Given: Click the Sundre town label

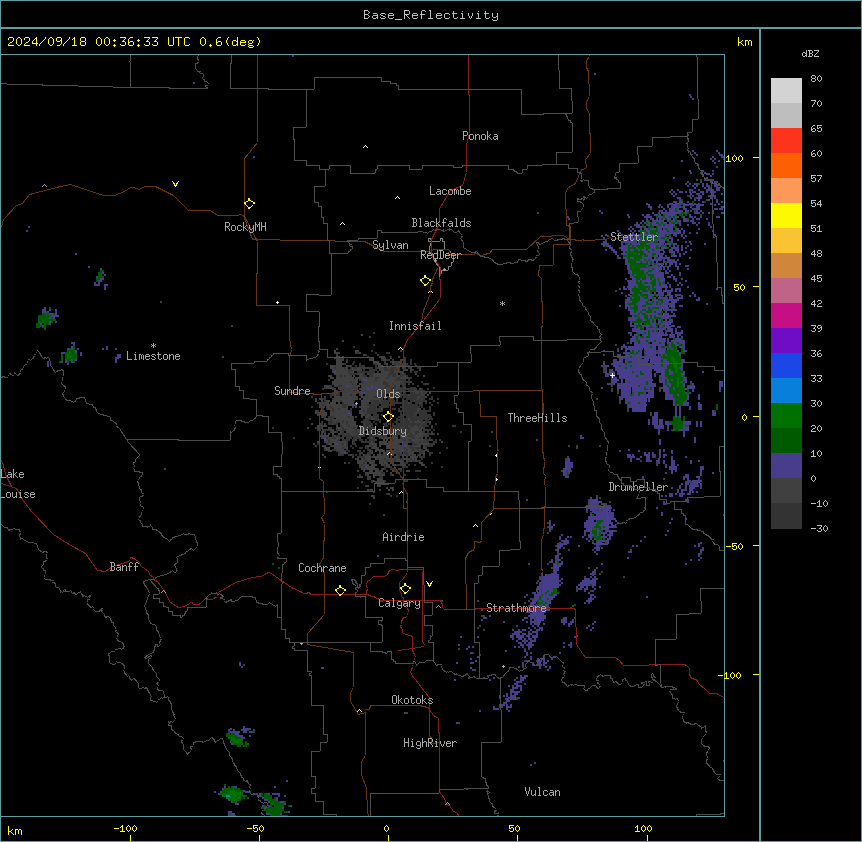Looking at the screenshot, I should click(x=292, y=391).
